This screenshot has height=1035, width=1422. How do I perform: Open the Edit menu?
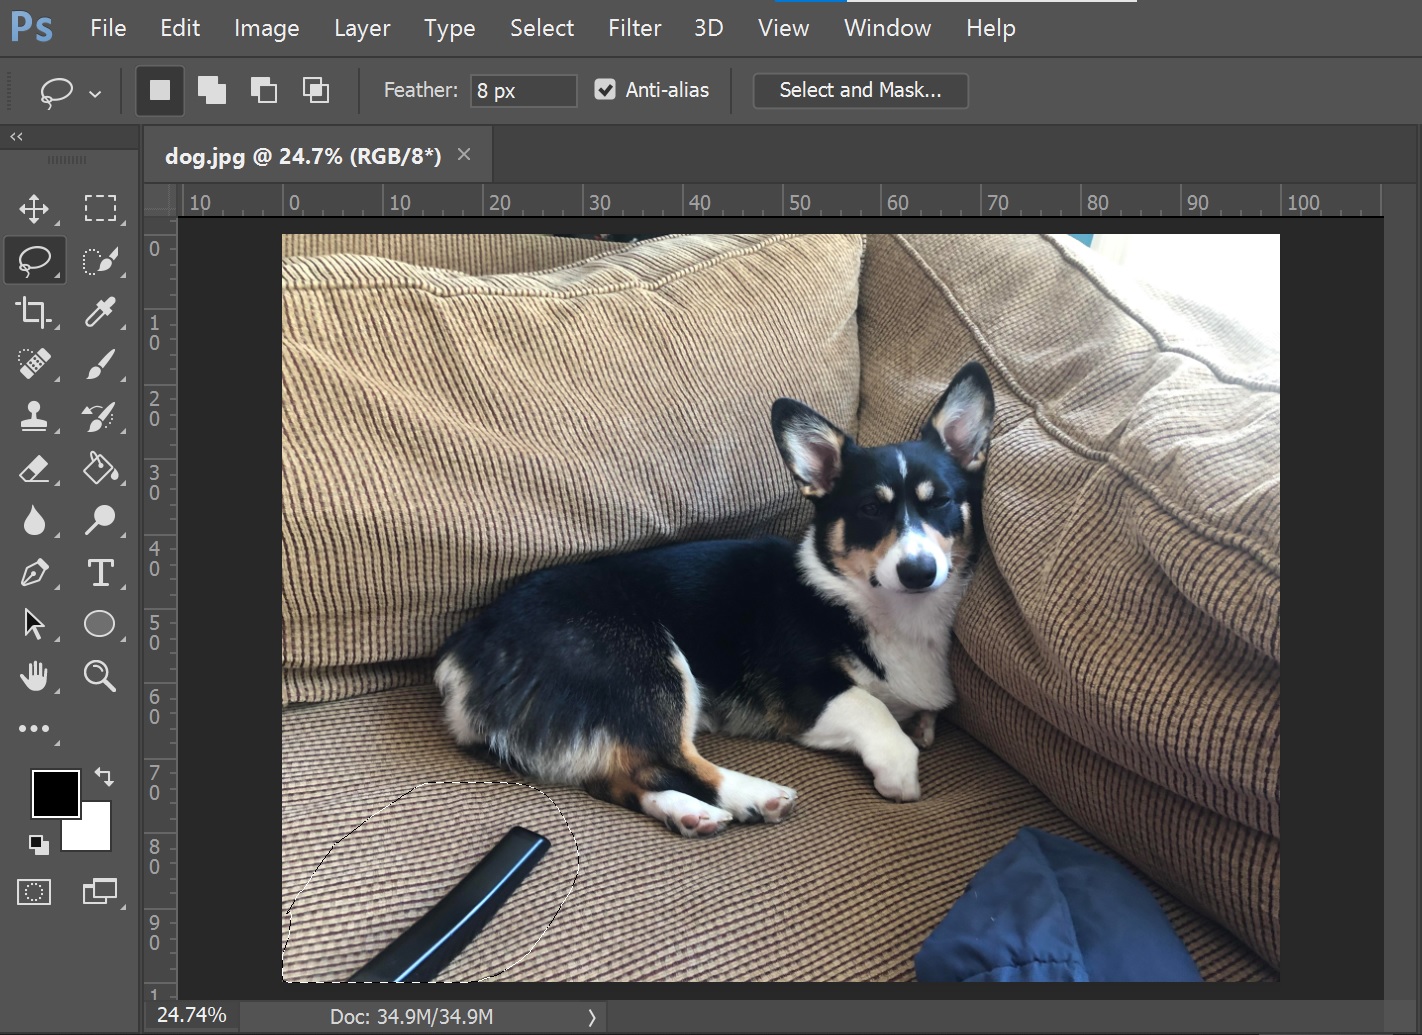coord(180,28)
